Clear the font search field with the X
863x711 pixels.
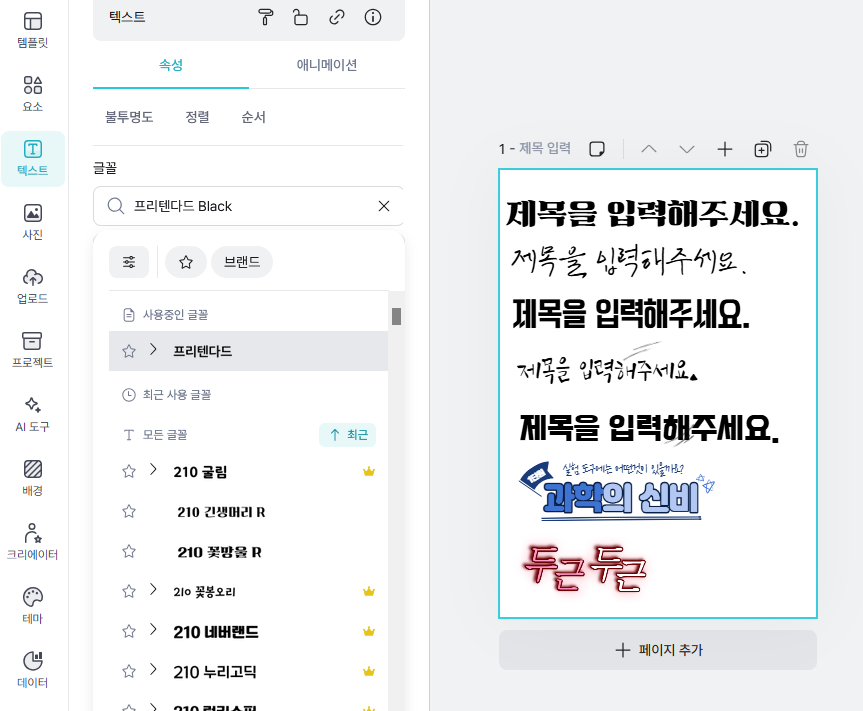tap(383, 205)
